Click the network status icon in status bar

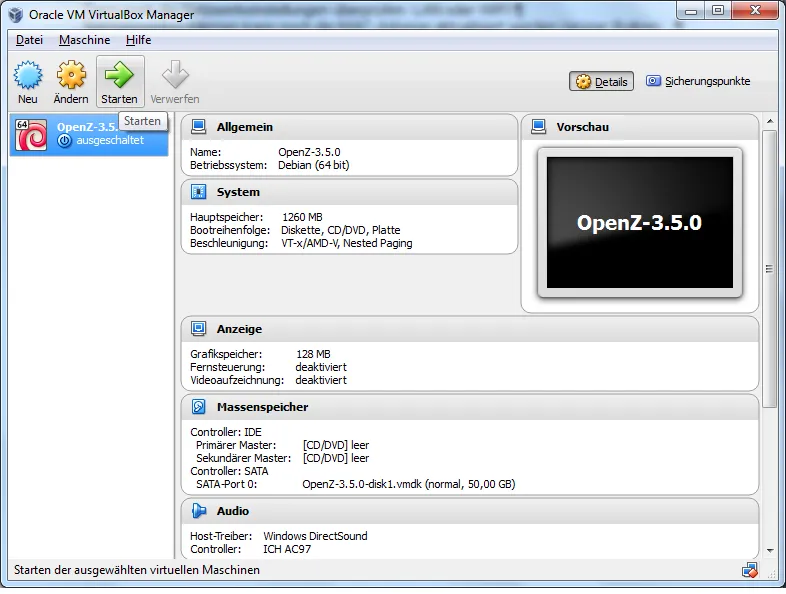pyautogui.click(x=750, y=570)
